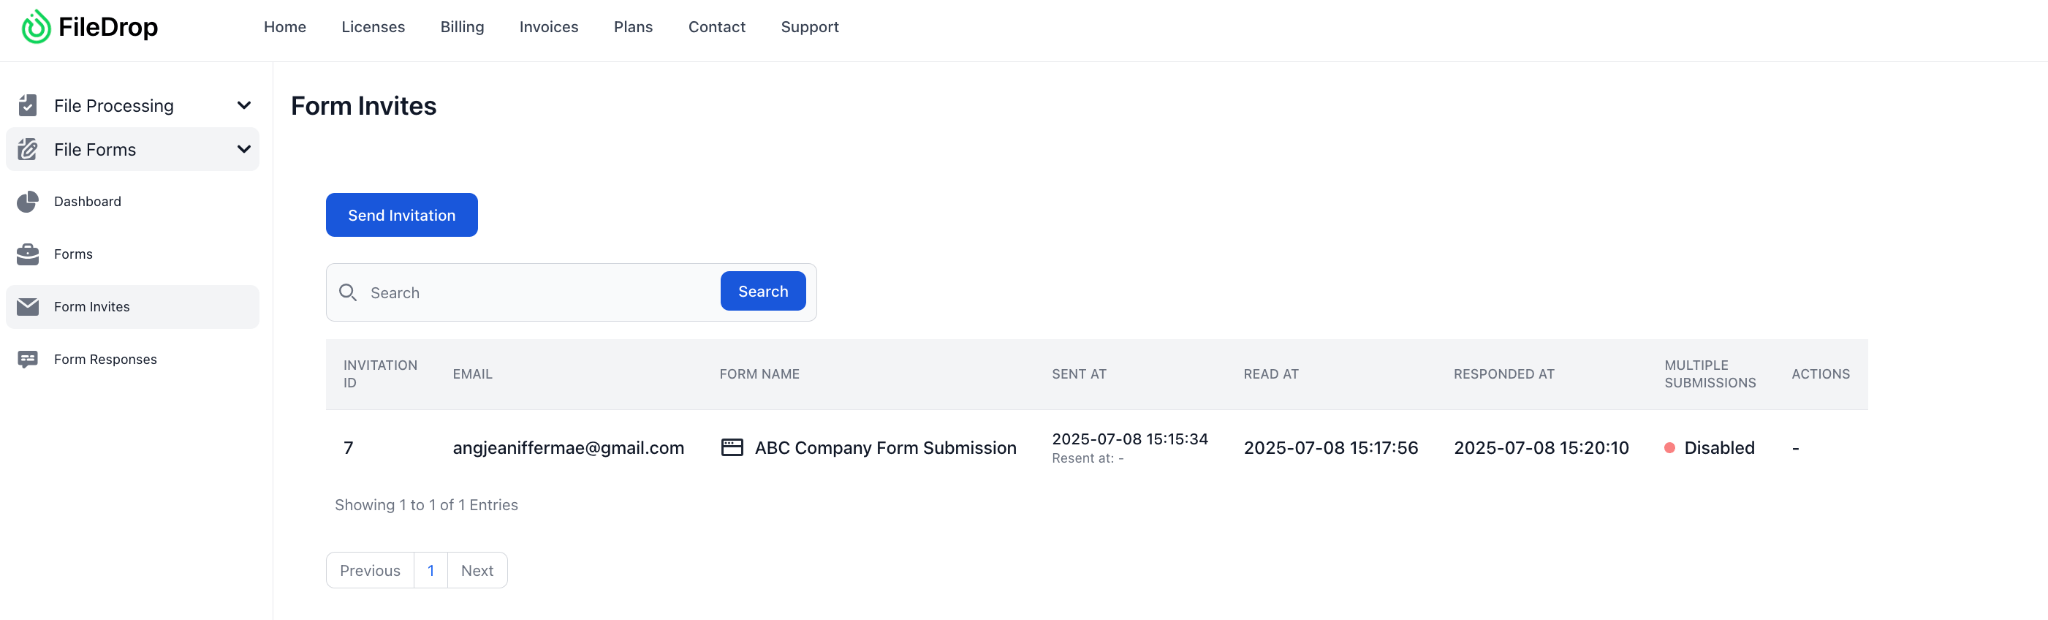This screenshot has width=2048, height=620.
Task: Open the Licenses menu item
Action: (373, 27)
